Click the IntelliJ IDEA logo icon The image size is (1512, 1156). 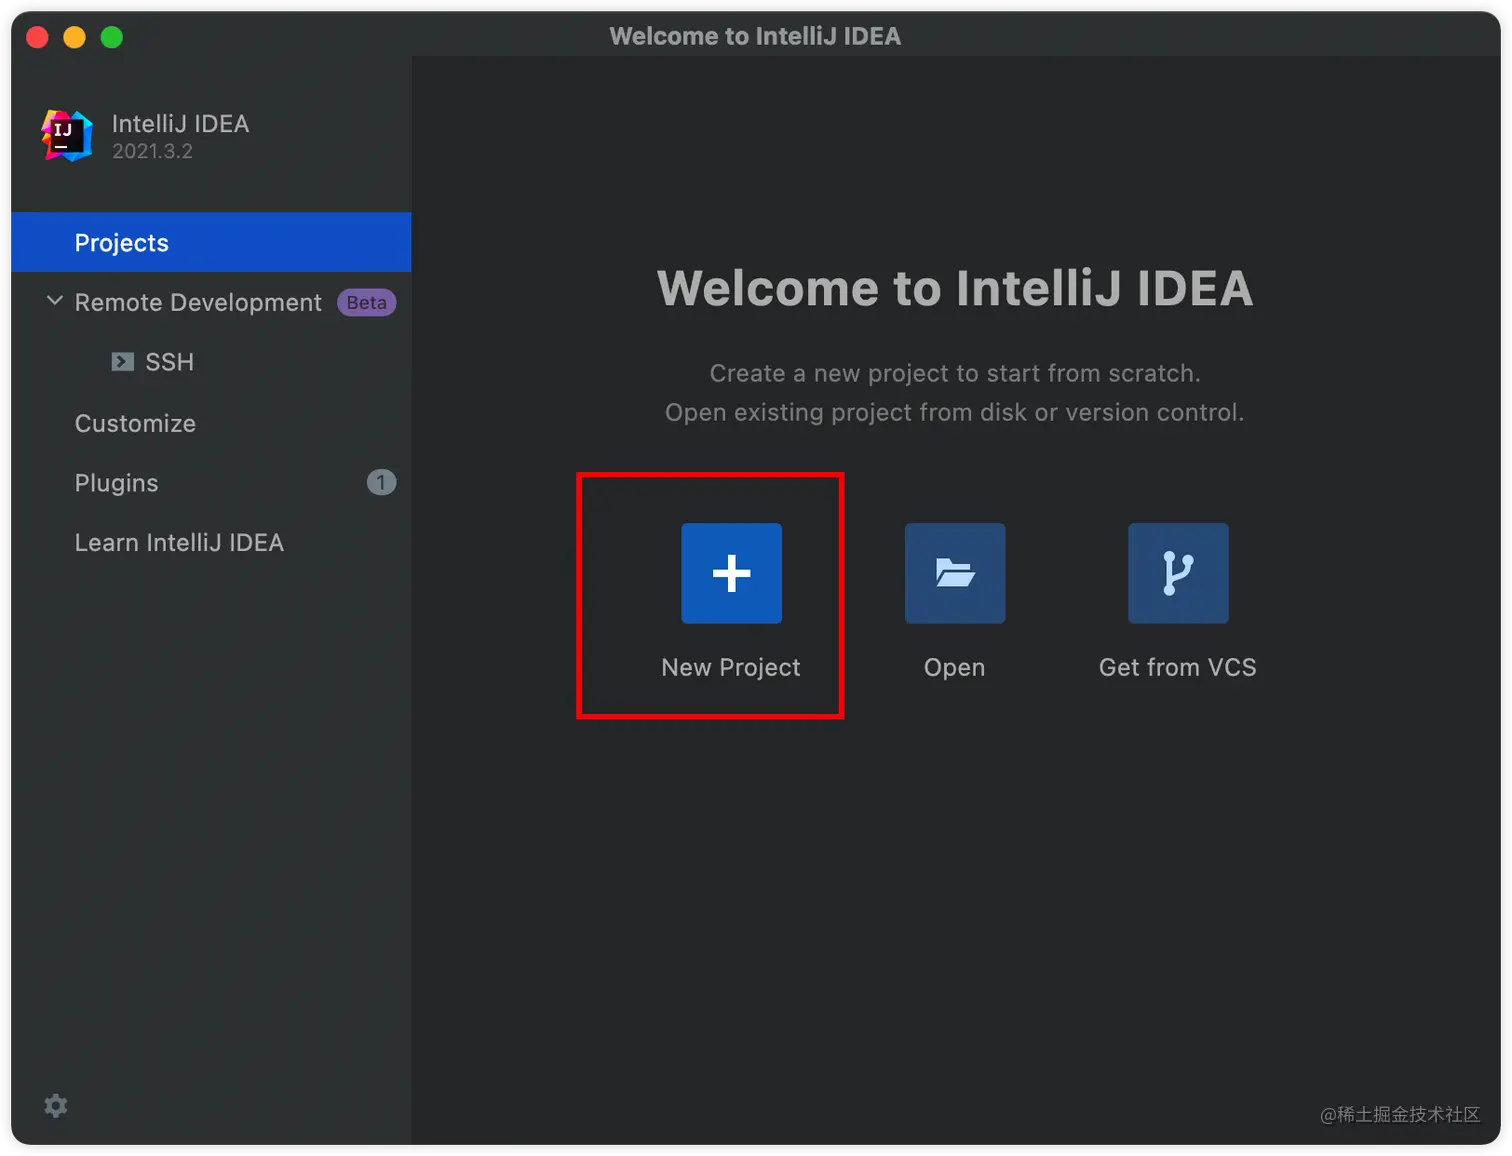[x=67, y=135]
